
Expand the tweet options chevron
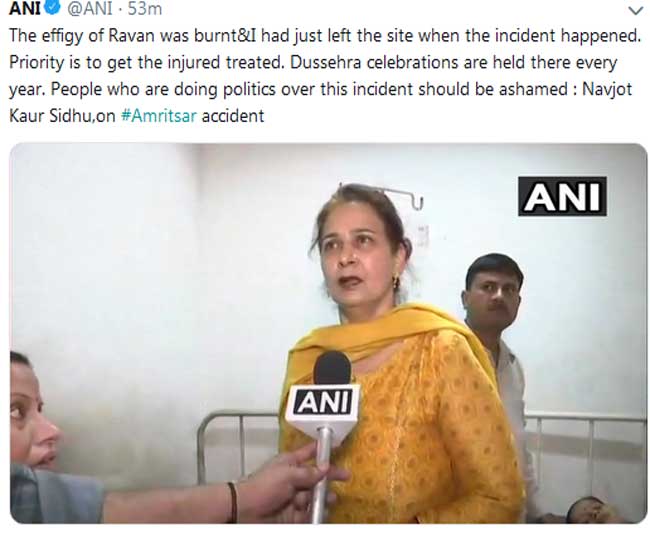[635, 11]
